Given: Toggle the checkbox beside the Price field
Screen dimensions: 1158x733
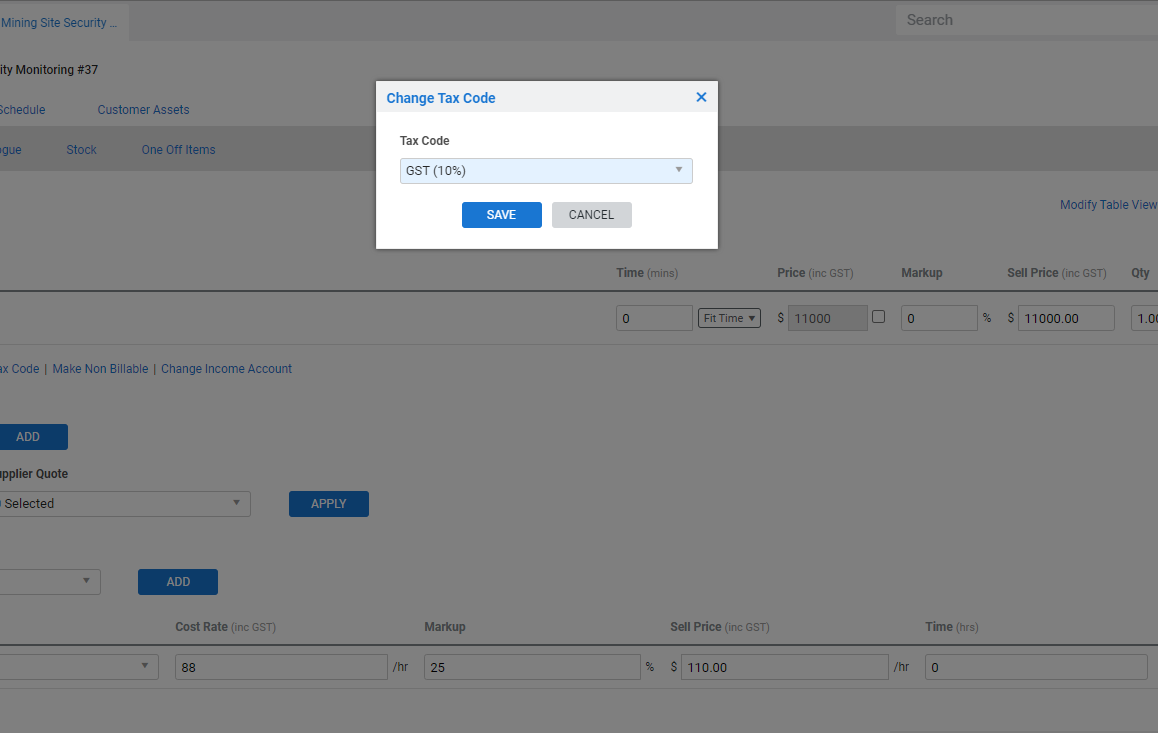Looking at the screenshot, I should click(878, 317).
